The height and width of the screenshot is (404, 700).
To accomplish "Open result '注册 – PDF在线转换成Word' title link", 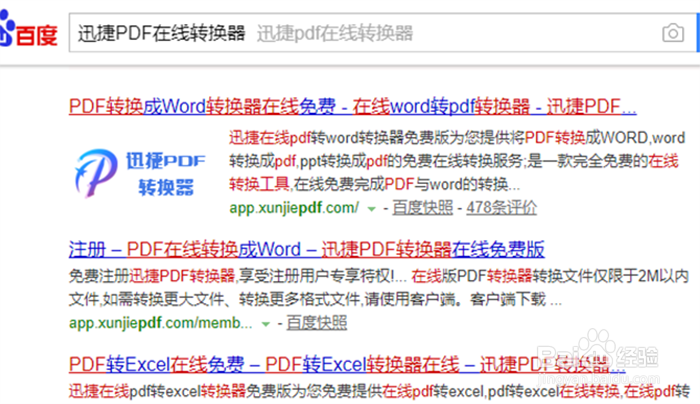I will [x=306, y=249].
